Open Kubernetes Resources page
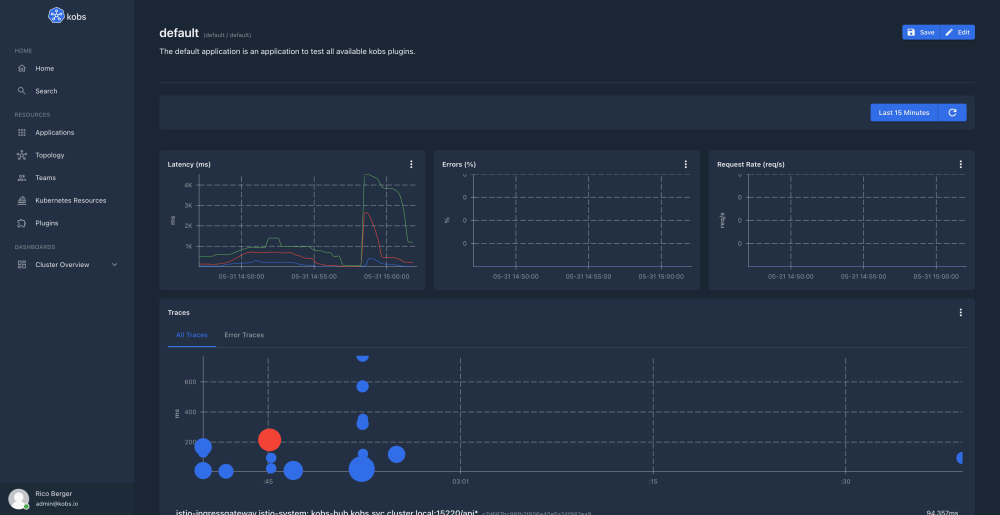This screenshot has width=1000, height=515. 70,200
